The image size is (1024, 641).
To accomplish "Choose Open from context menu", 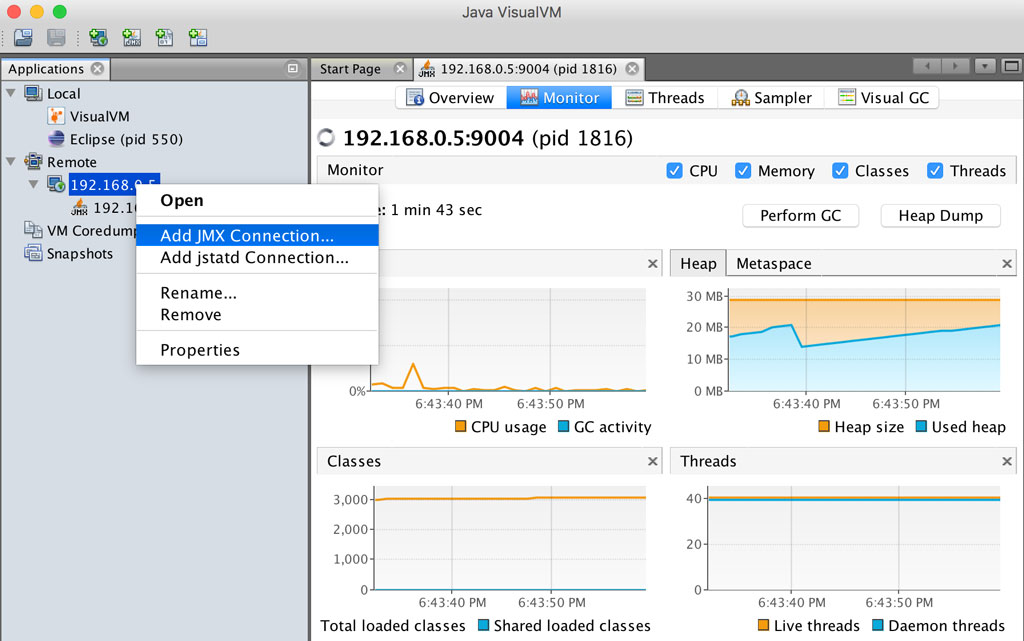I will point(257,200).
